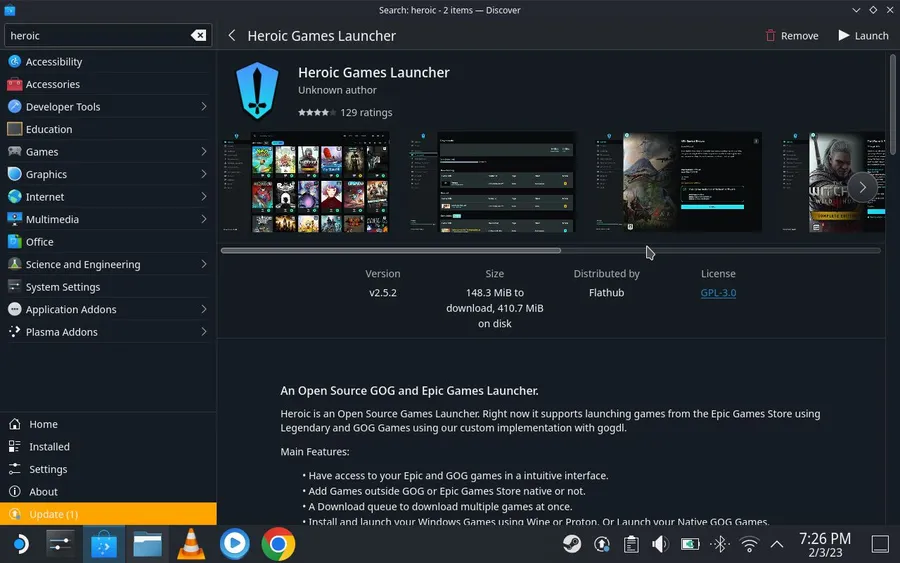
Task: Go back from Heroic Games Launcher page
Action: (x=232, y=36)
